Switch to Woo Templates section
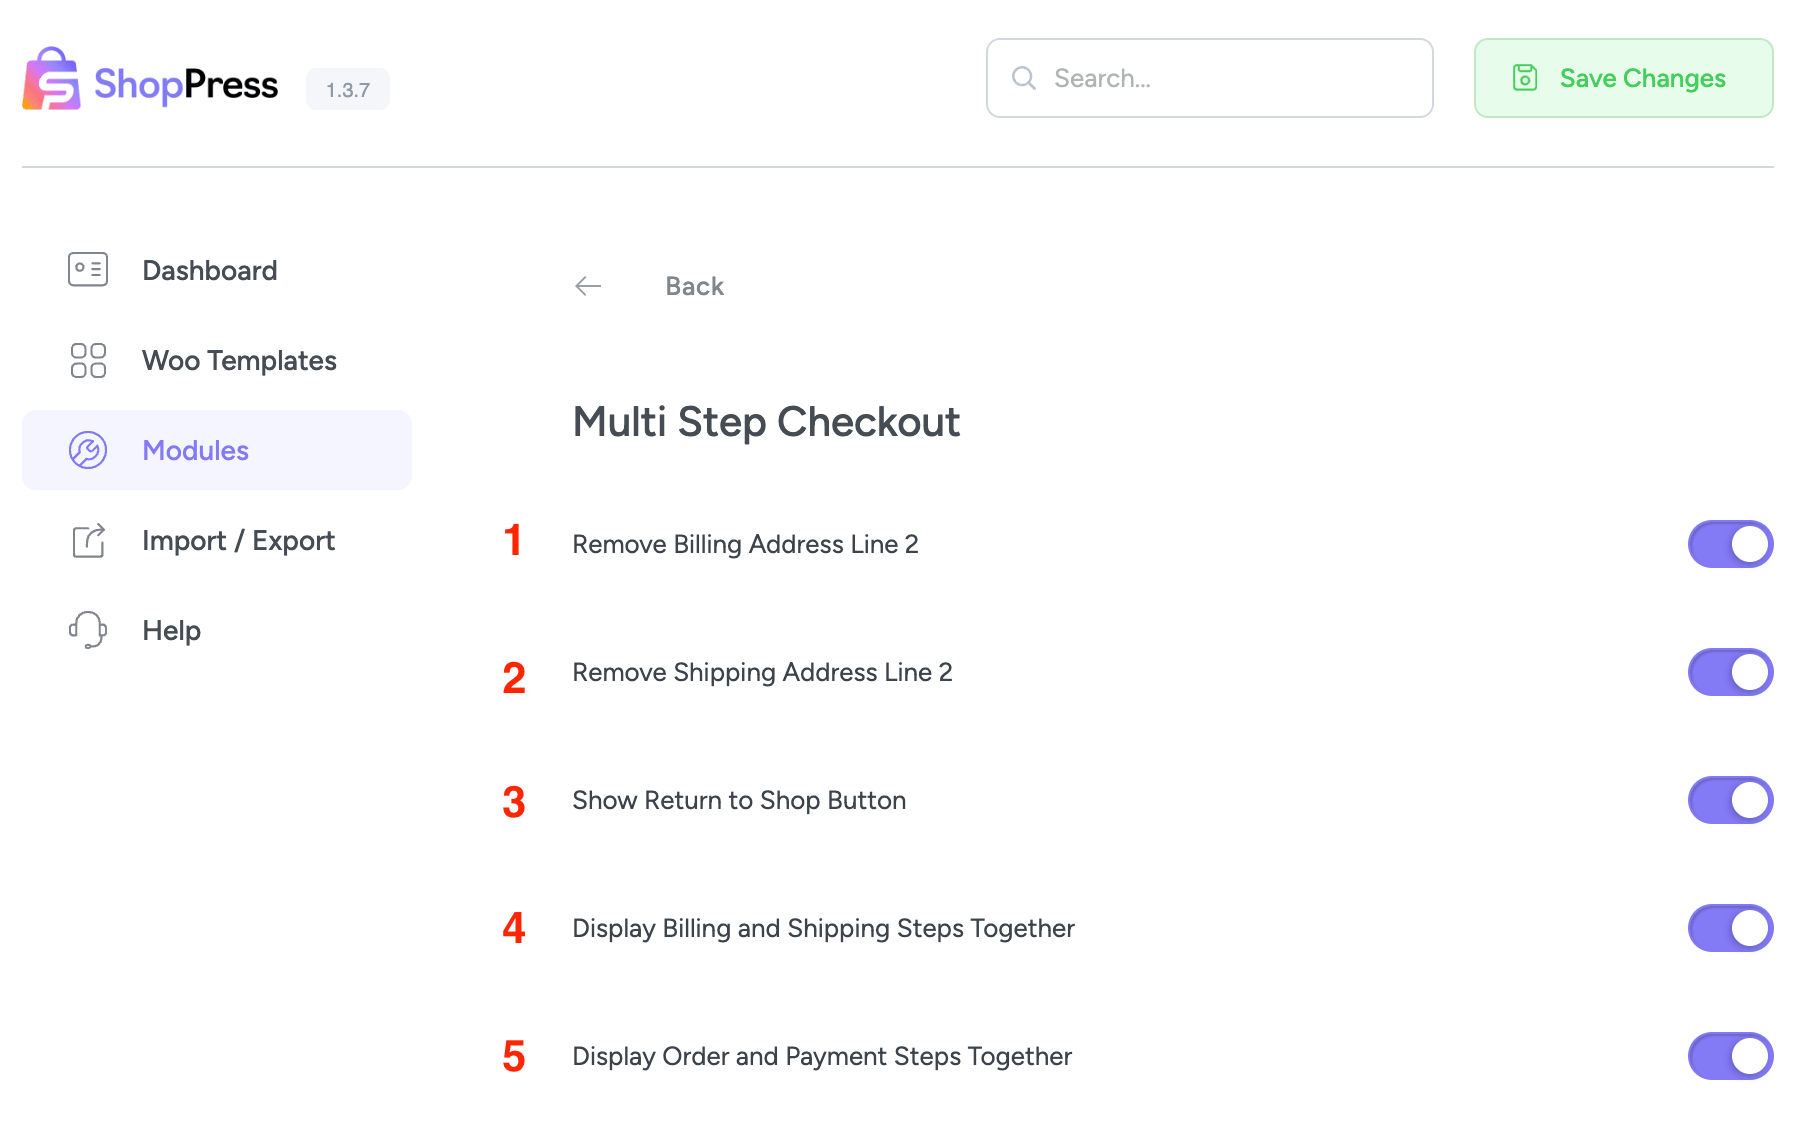 (239, 360)
